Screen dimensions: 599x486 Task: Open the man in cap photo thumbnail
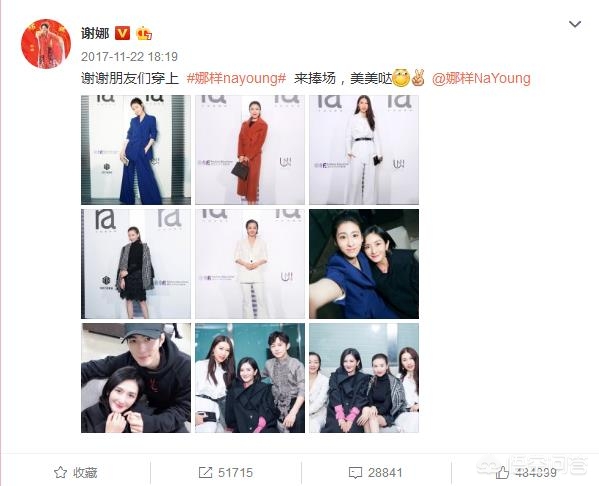click(x=136, y=378)
